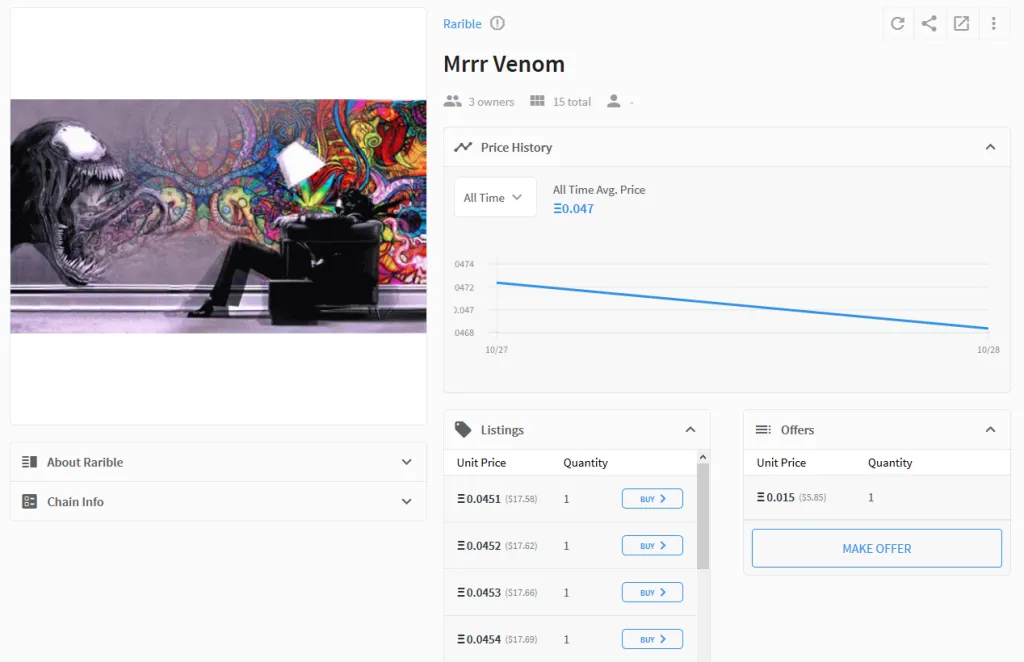Image resolution: width=1024 pixels, height=662 pixels.
Task: Collapse the Offers panel
Action: pos(990,430)
